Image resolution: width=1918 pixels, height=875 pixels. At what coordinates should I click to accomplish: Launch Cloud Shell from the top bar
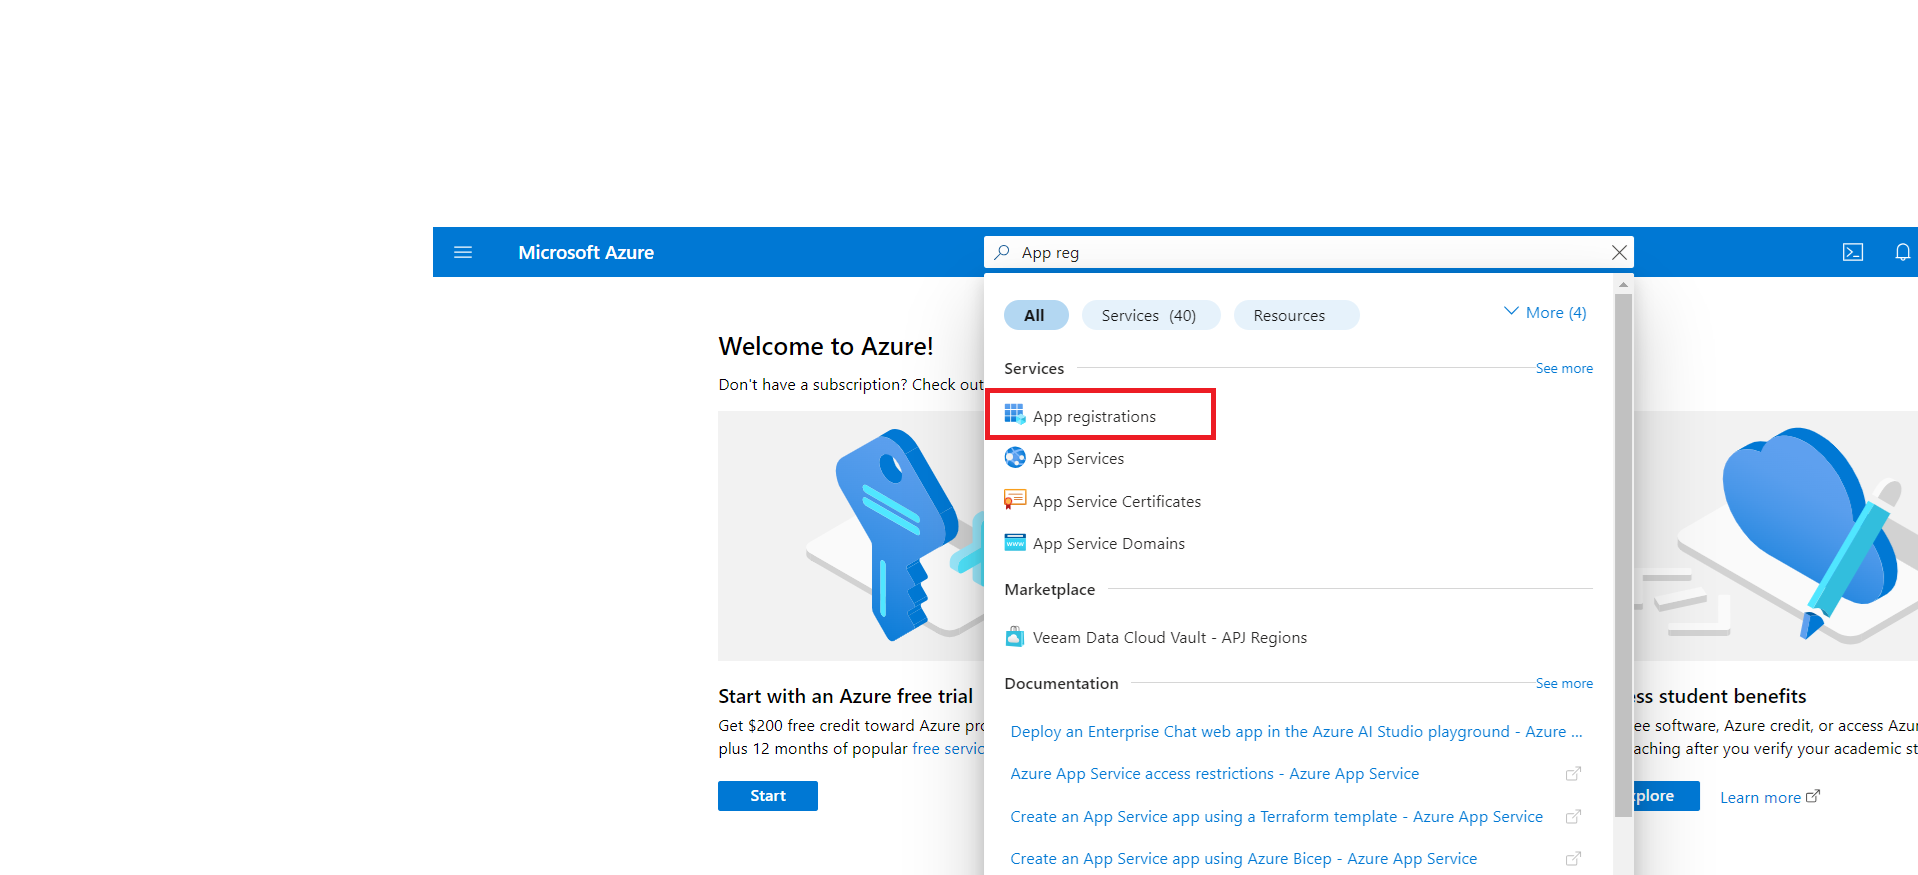[x=1853, y=252]
